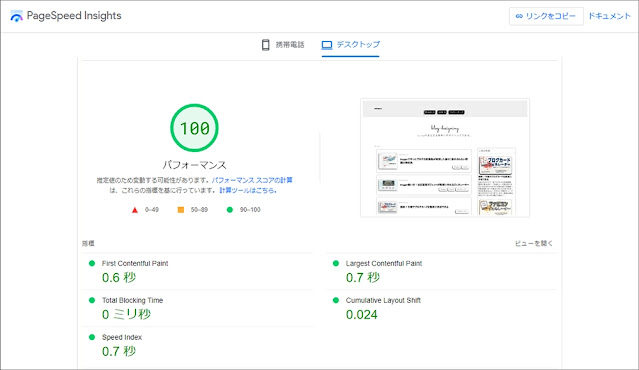Select the デスクトップ tab

[350, 45]
